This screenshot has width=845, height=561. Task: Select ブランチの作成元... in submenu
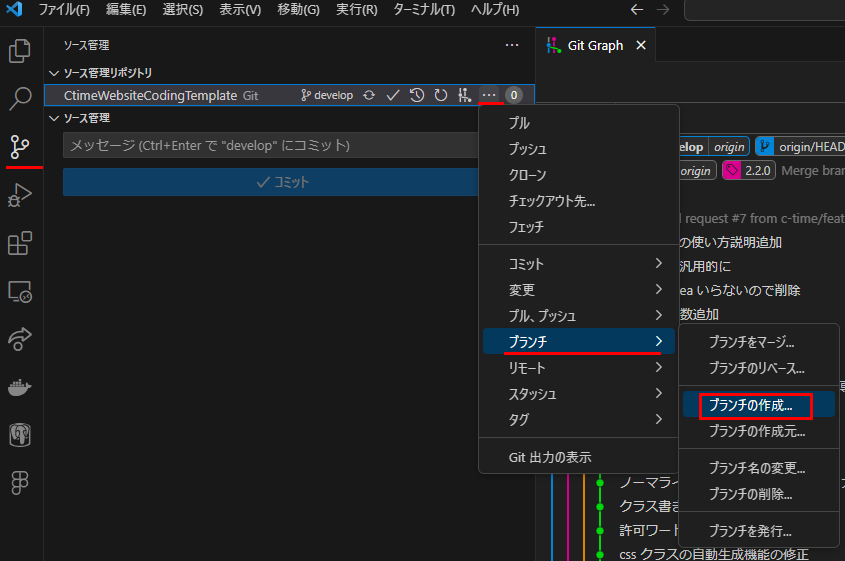click(x=759, y=431)
